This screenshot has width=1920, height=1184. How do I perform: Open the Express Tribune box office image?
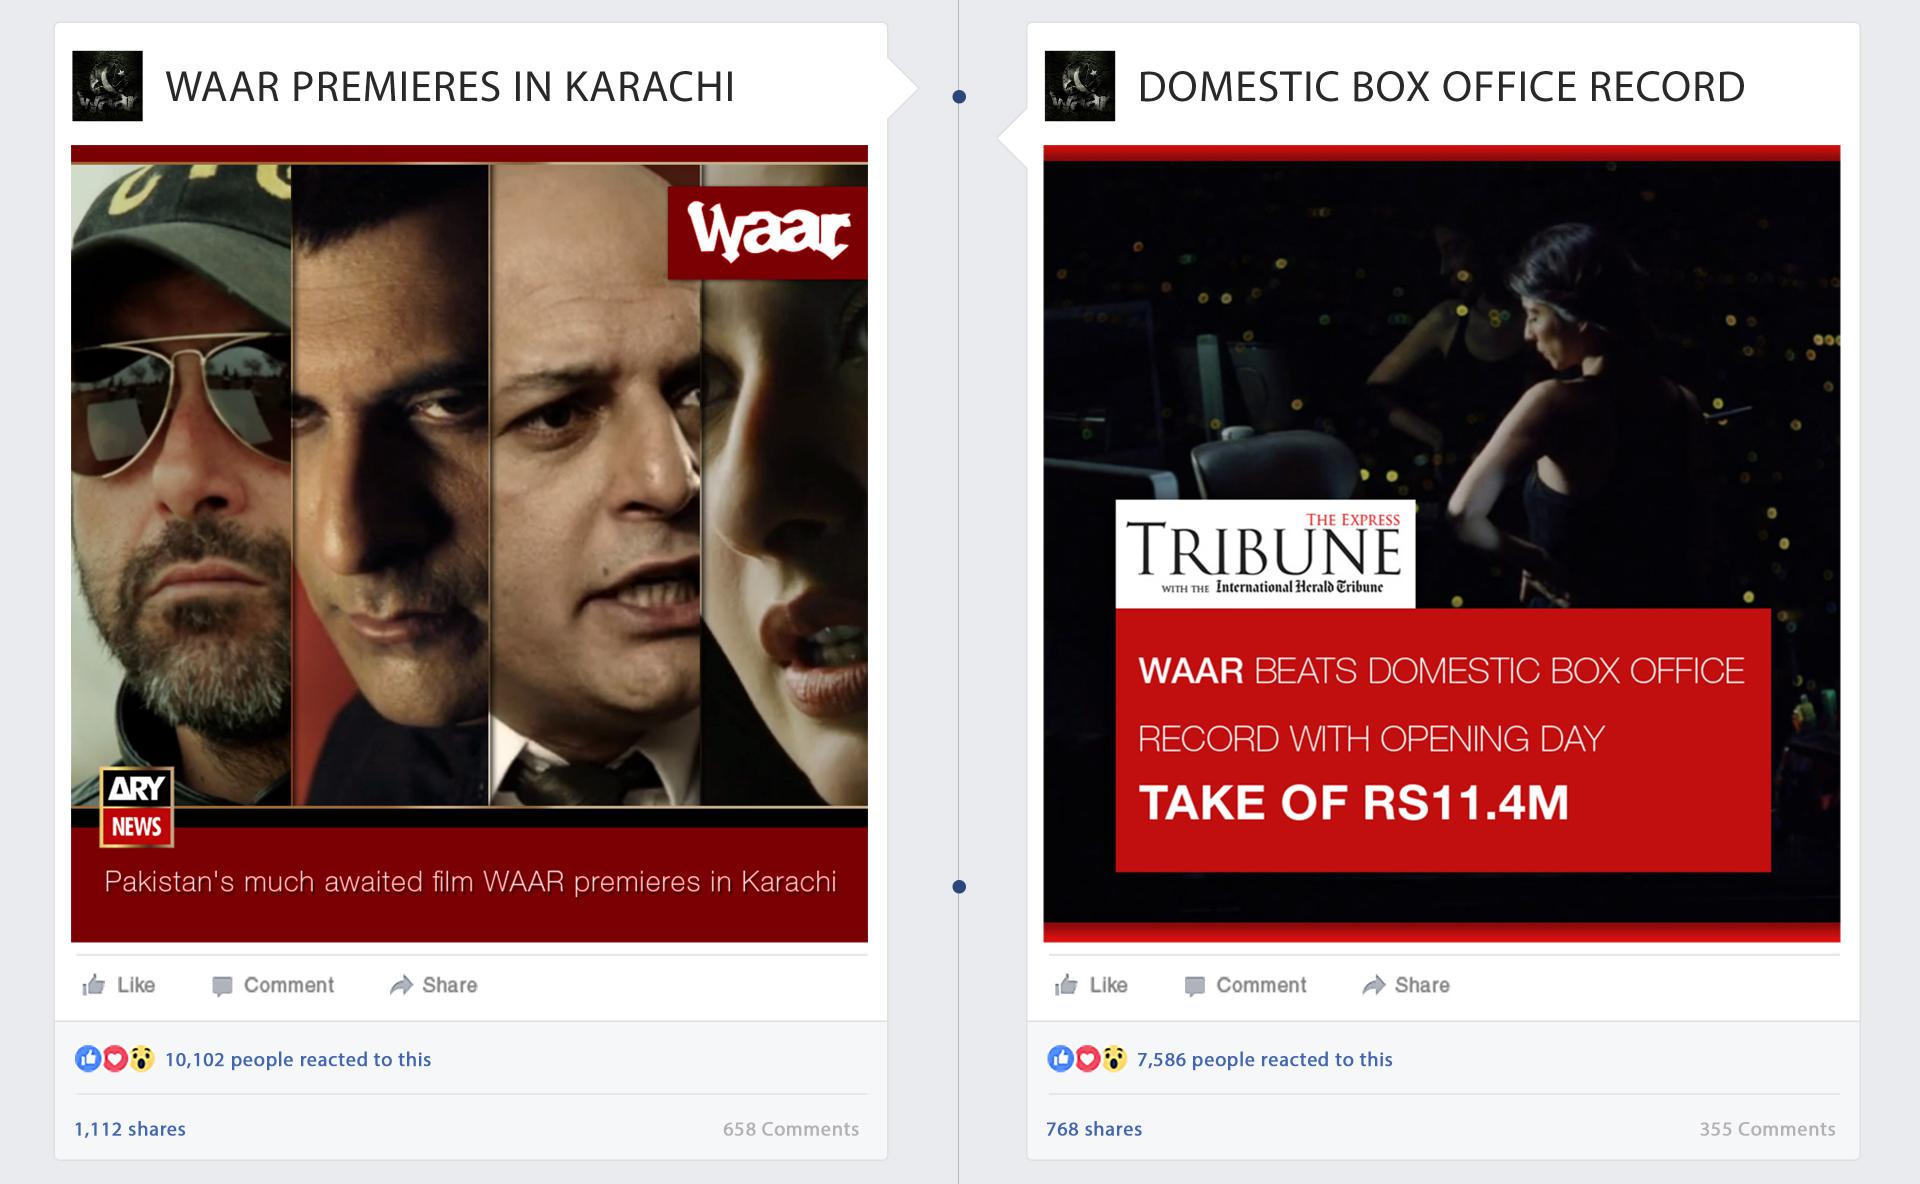1441,543
